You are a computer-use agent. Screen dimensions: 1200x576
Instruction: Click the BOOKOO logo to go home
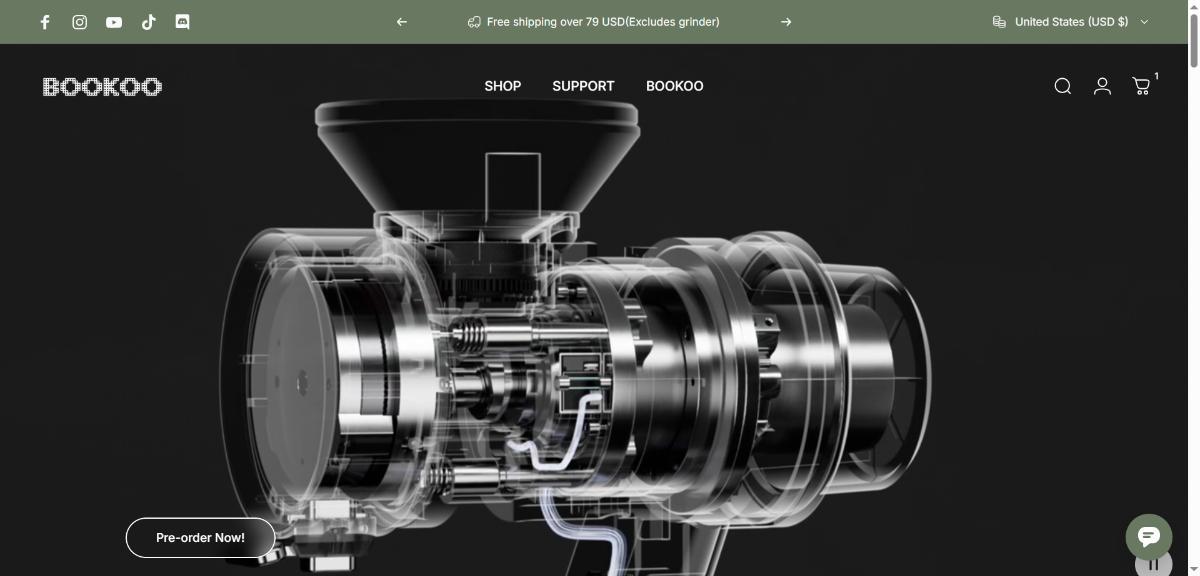[102, 87]
